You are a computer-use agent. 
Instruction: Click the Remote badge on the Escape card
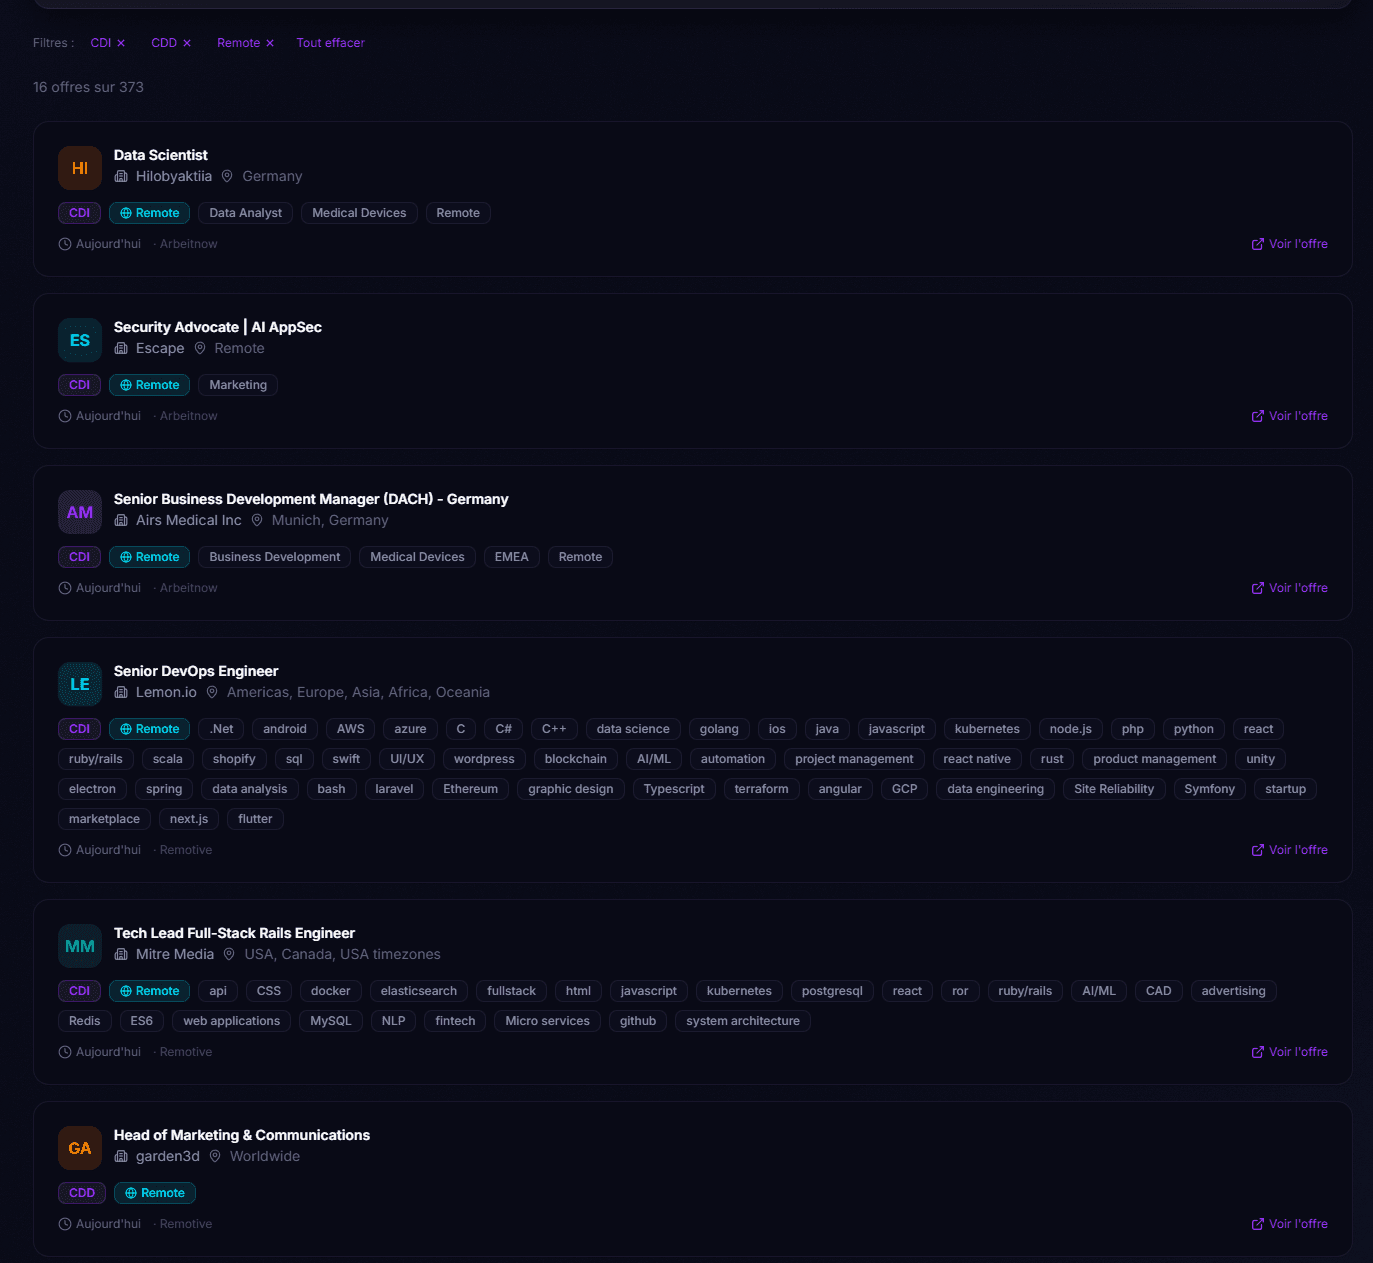[150, 385]
